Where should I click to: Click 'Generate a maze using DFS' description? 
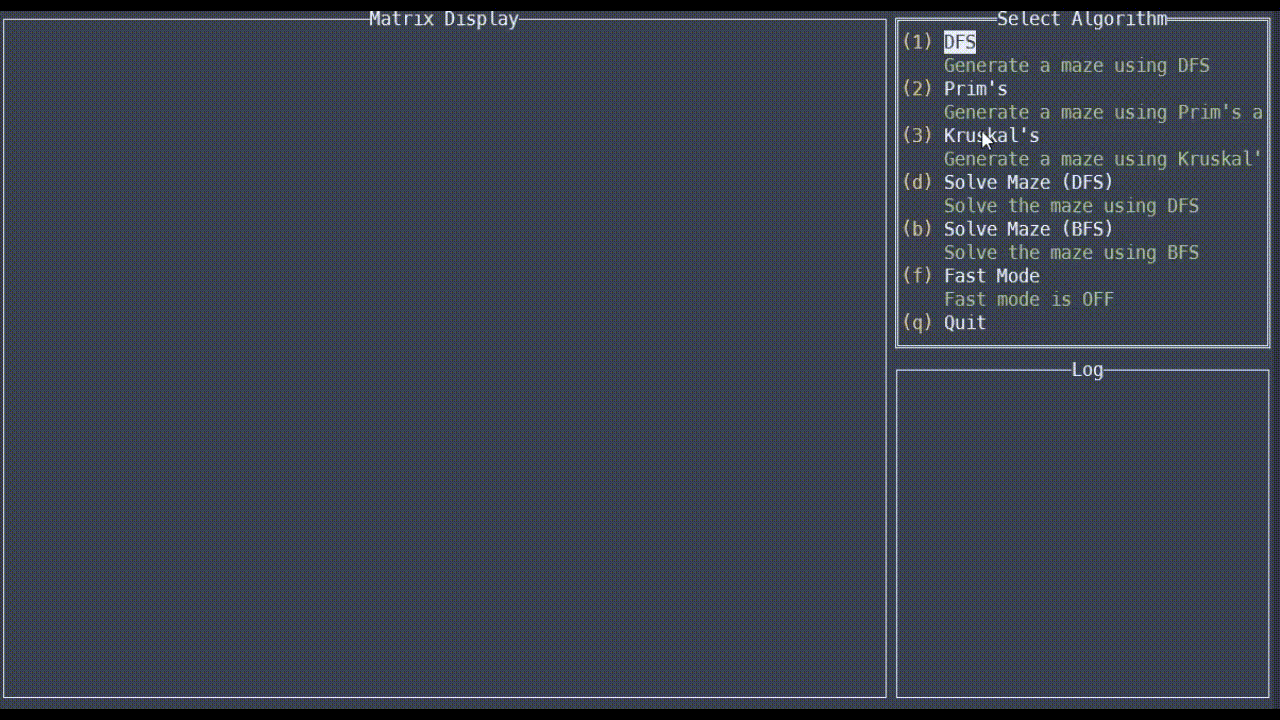tap(1076, 66)
